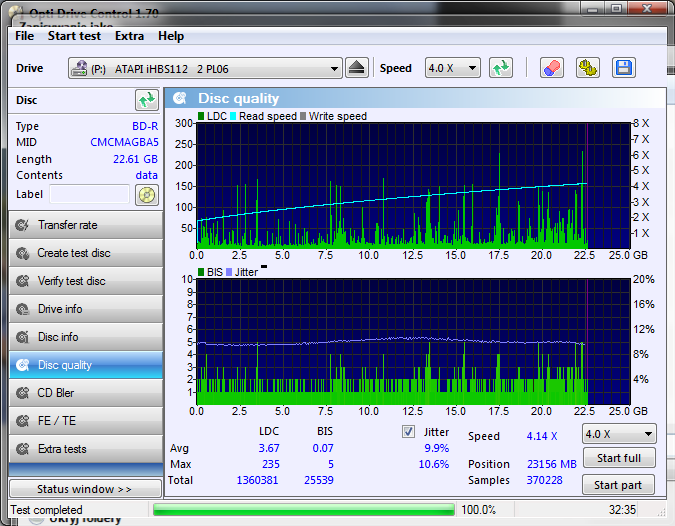Open the Start test menu

[74, 36]
